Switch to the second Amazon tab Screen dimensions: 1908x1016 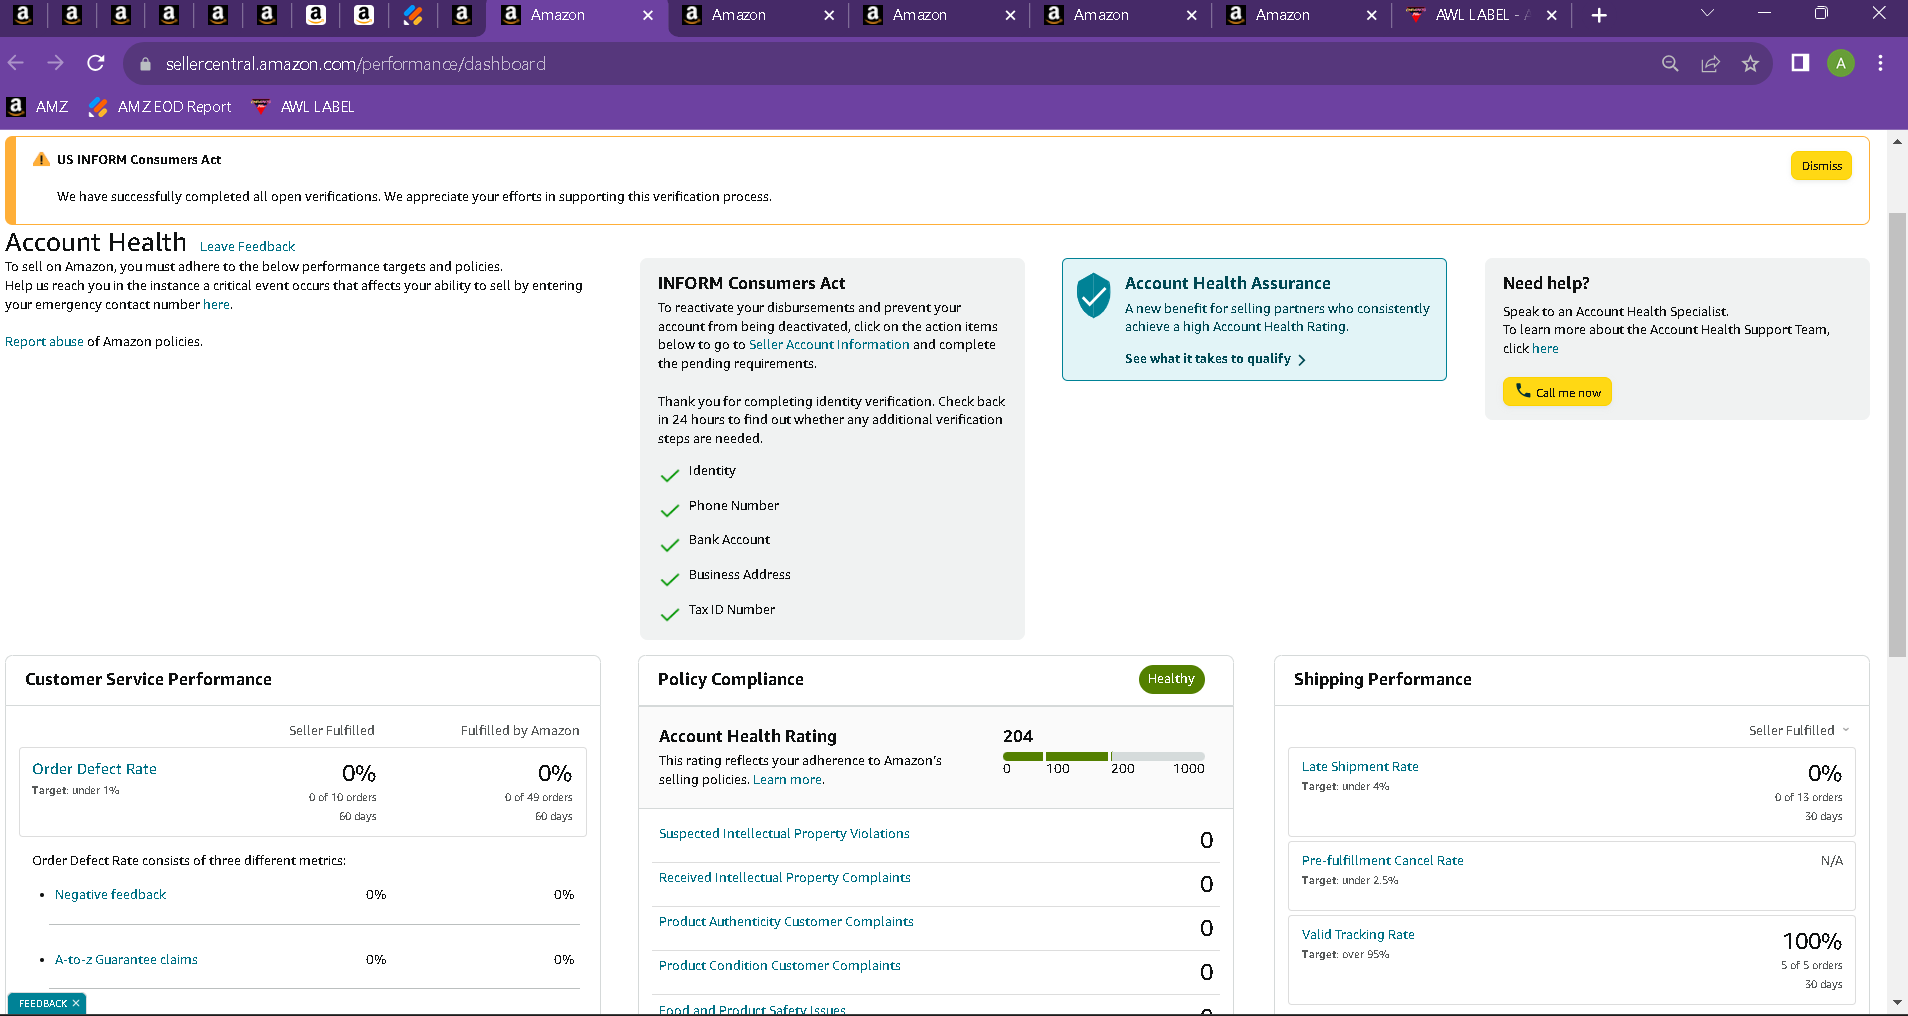click(x=757, y=15)
